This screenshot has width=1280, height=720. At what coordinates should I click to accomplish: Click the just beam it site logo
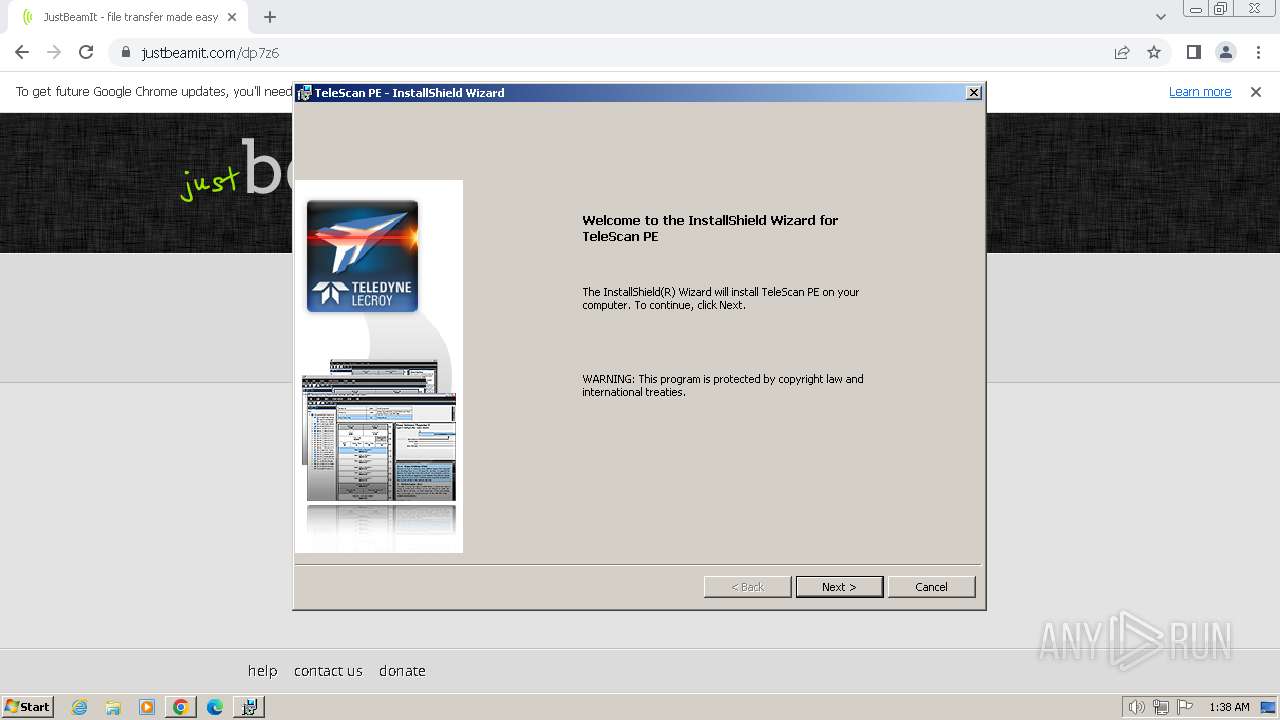click(236, 172)
